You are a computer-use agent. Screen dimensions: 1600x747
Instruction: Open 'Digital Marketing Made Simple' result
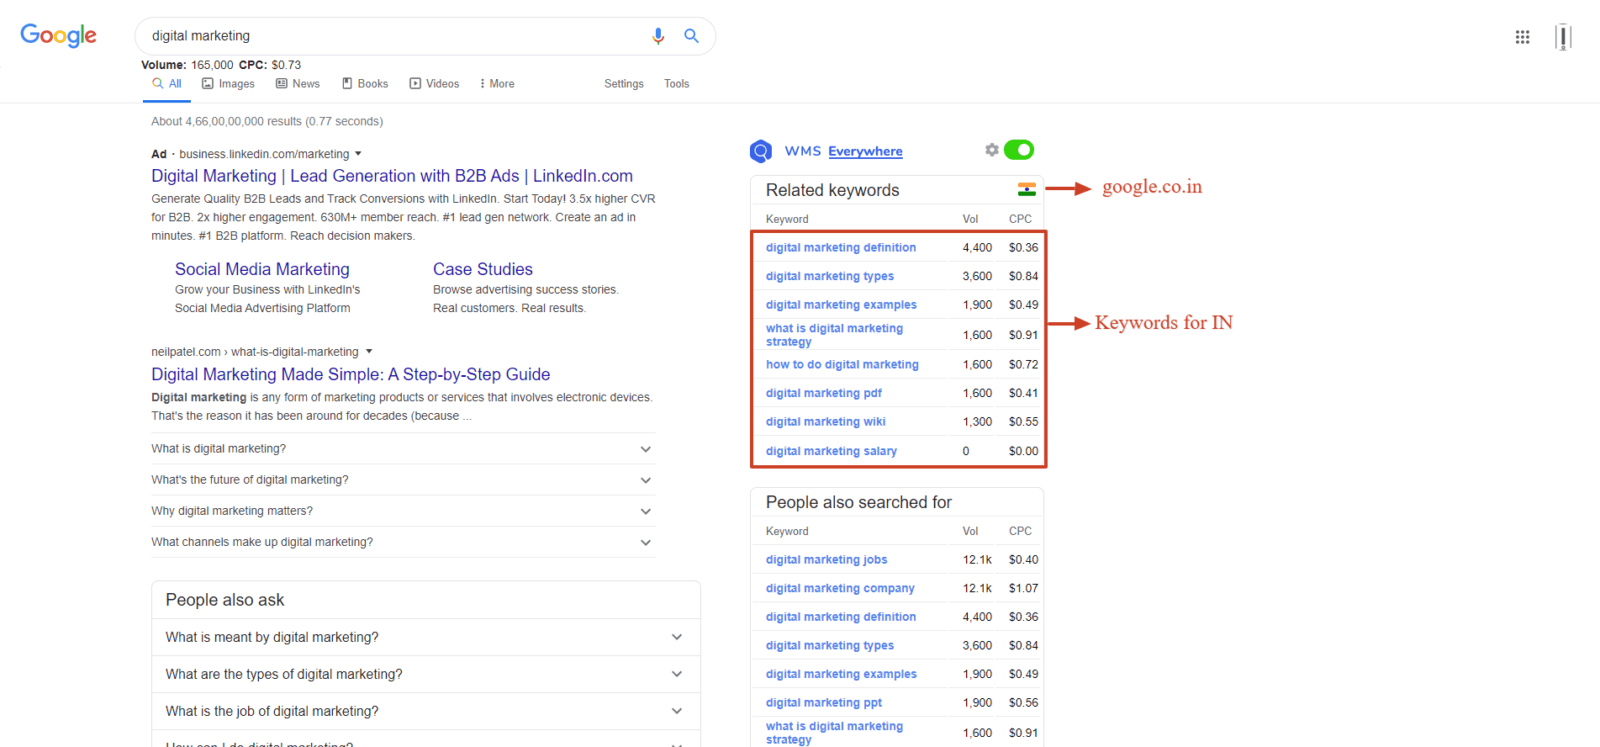click(x=350, y=374)
